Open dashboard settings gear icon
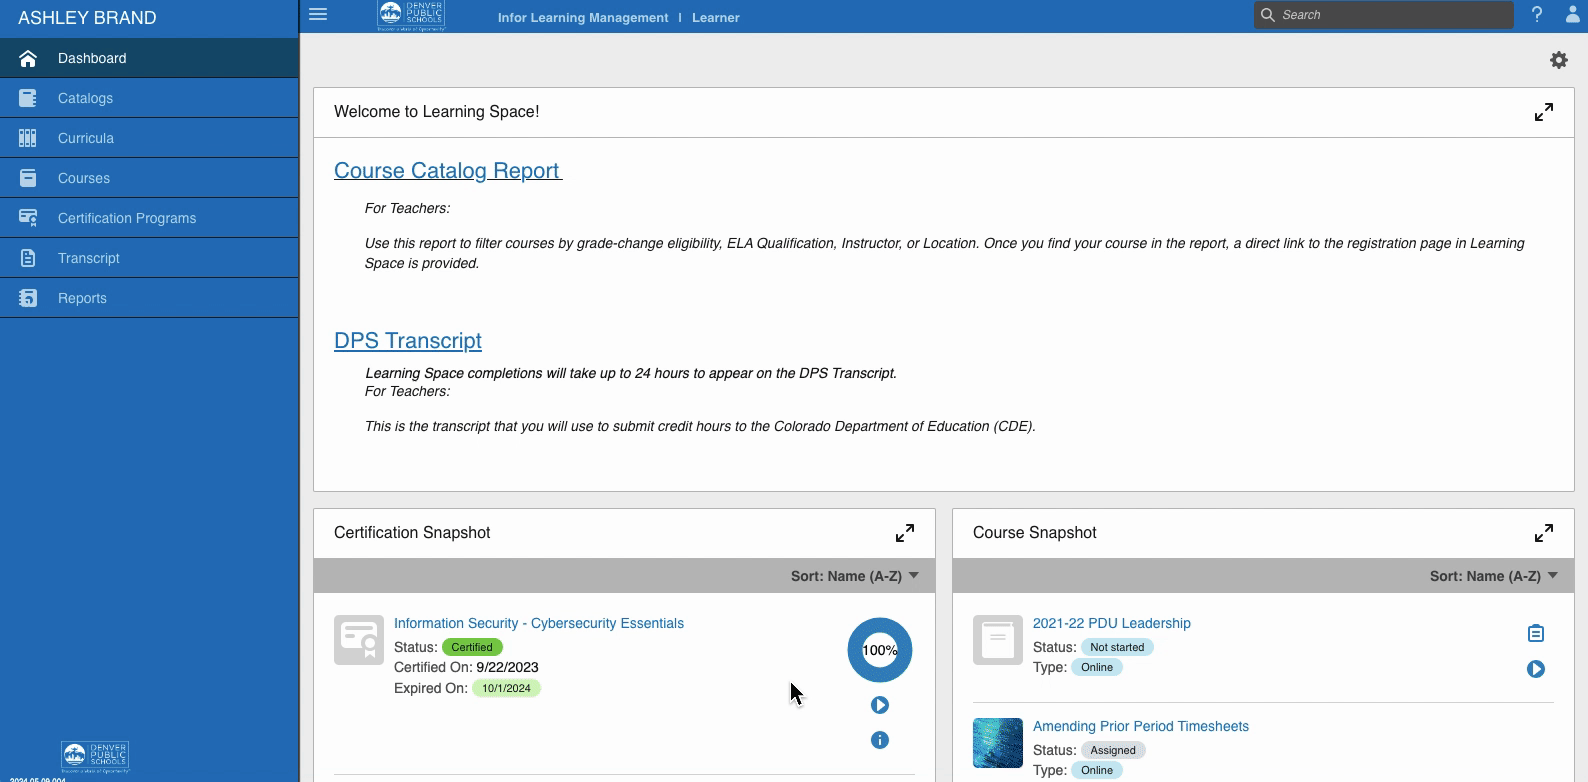The height and width of the screenshot is (782, 1588). 1559,60
